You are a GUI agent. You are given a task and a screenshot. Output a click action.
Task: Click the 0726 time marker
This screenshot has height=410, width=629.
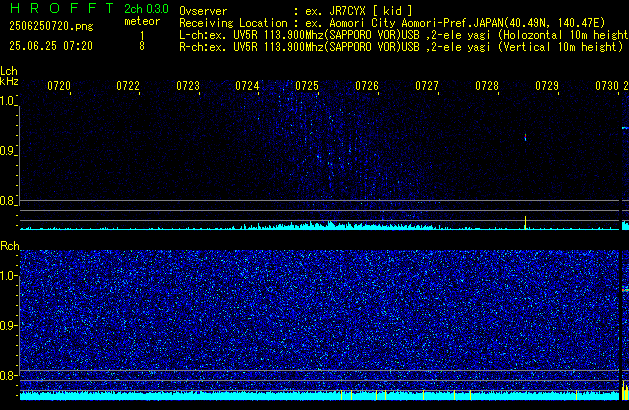pos(367,86)
